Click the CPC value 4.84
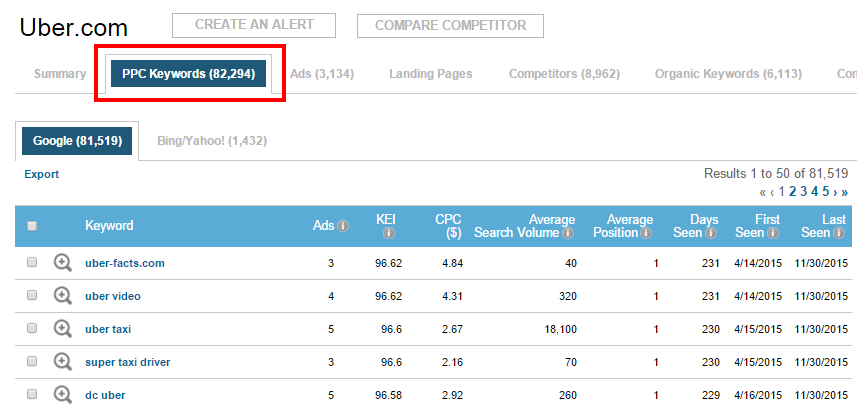 click(x=453, y=263)
